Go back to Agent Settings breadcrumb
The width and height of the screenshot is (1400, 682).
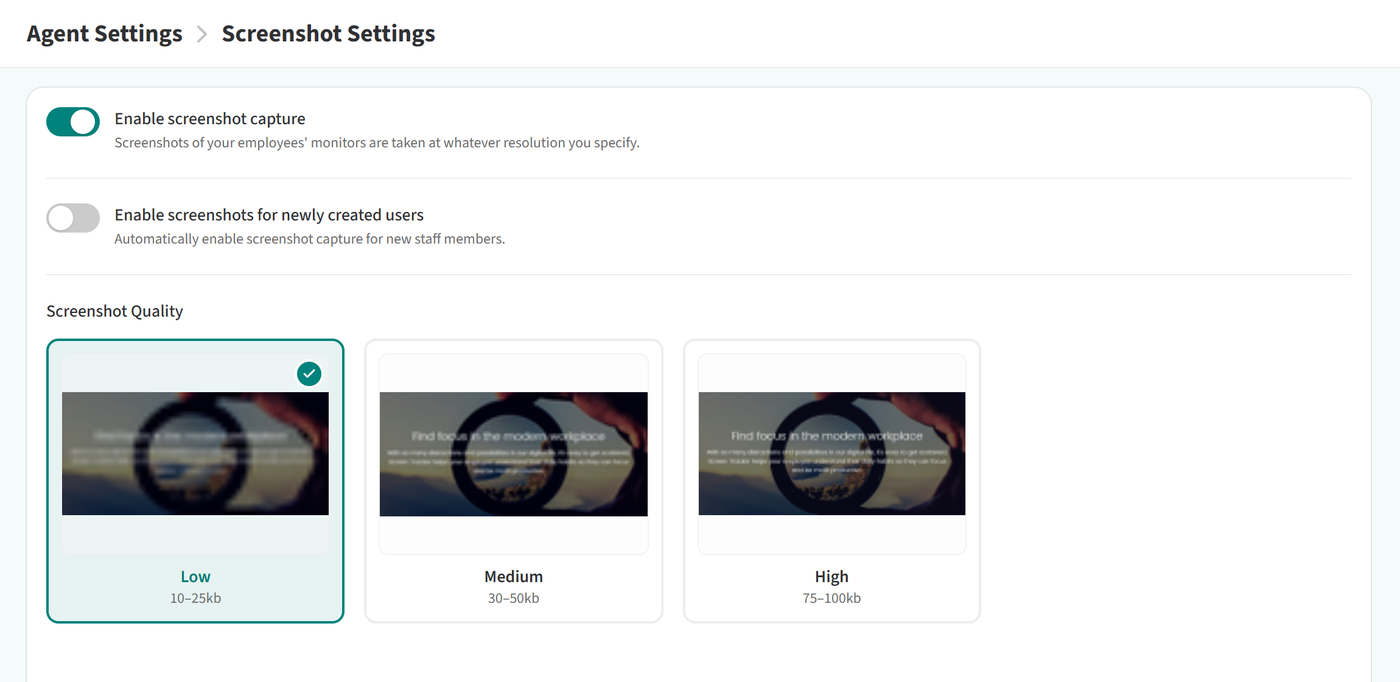point(105,34)
